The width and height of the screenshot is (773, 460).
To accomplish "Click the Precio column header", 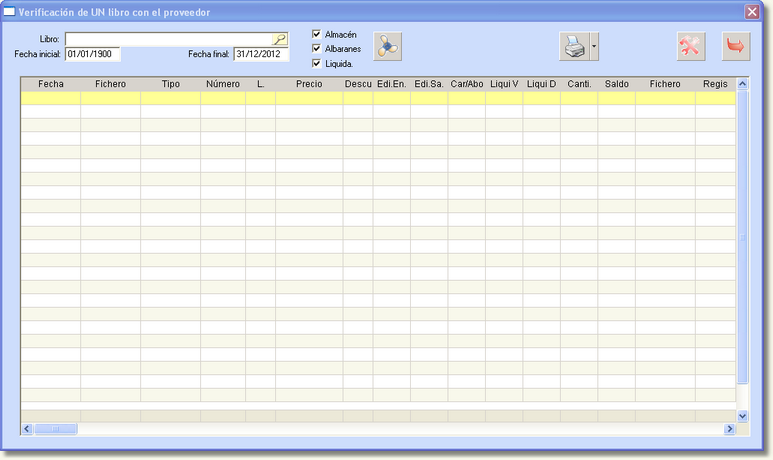I will [309, 84].
